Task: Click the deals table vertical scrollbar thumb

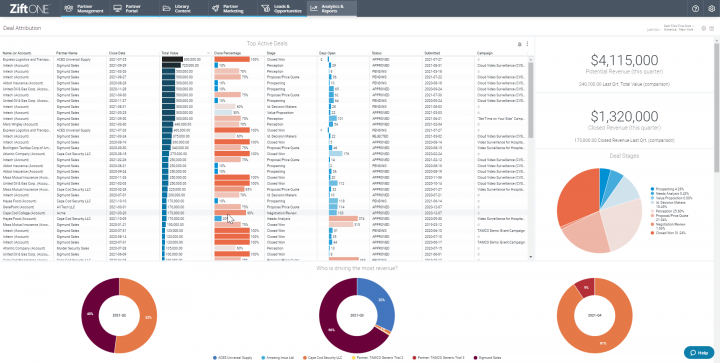Action: (531, 100)
